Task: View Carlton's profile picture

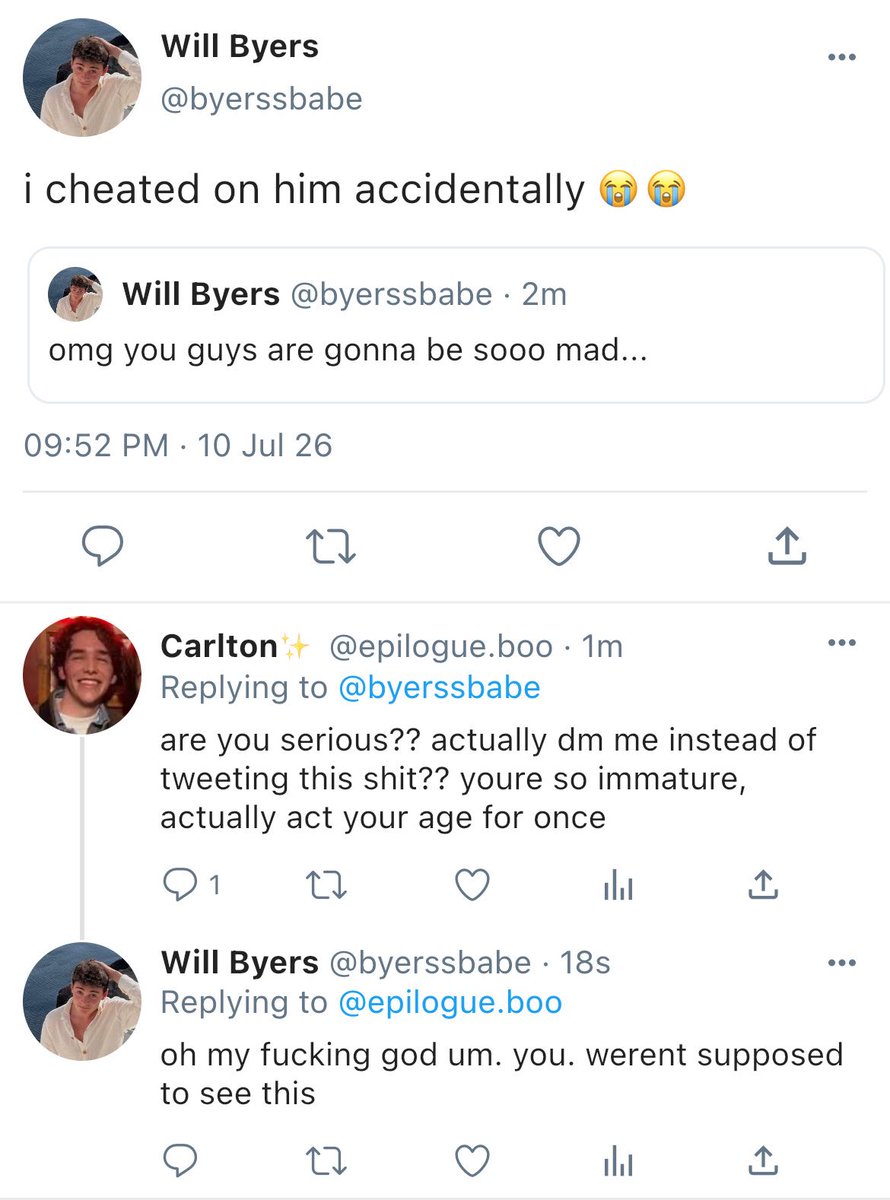Action: pos(82,675)
